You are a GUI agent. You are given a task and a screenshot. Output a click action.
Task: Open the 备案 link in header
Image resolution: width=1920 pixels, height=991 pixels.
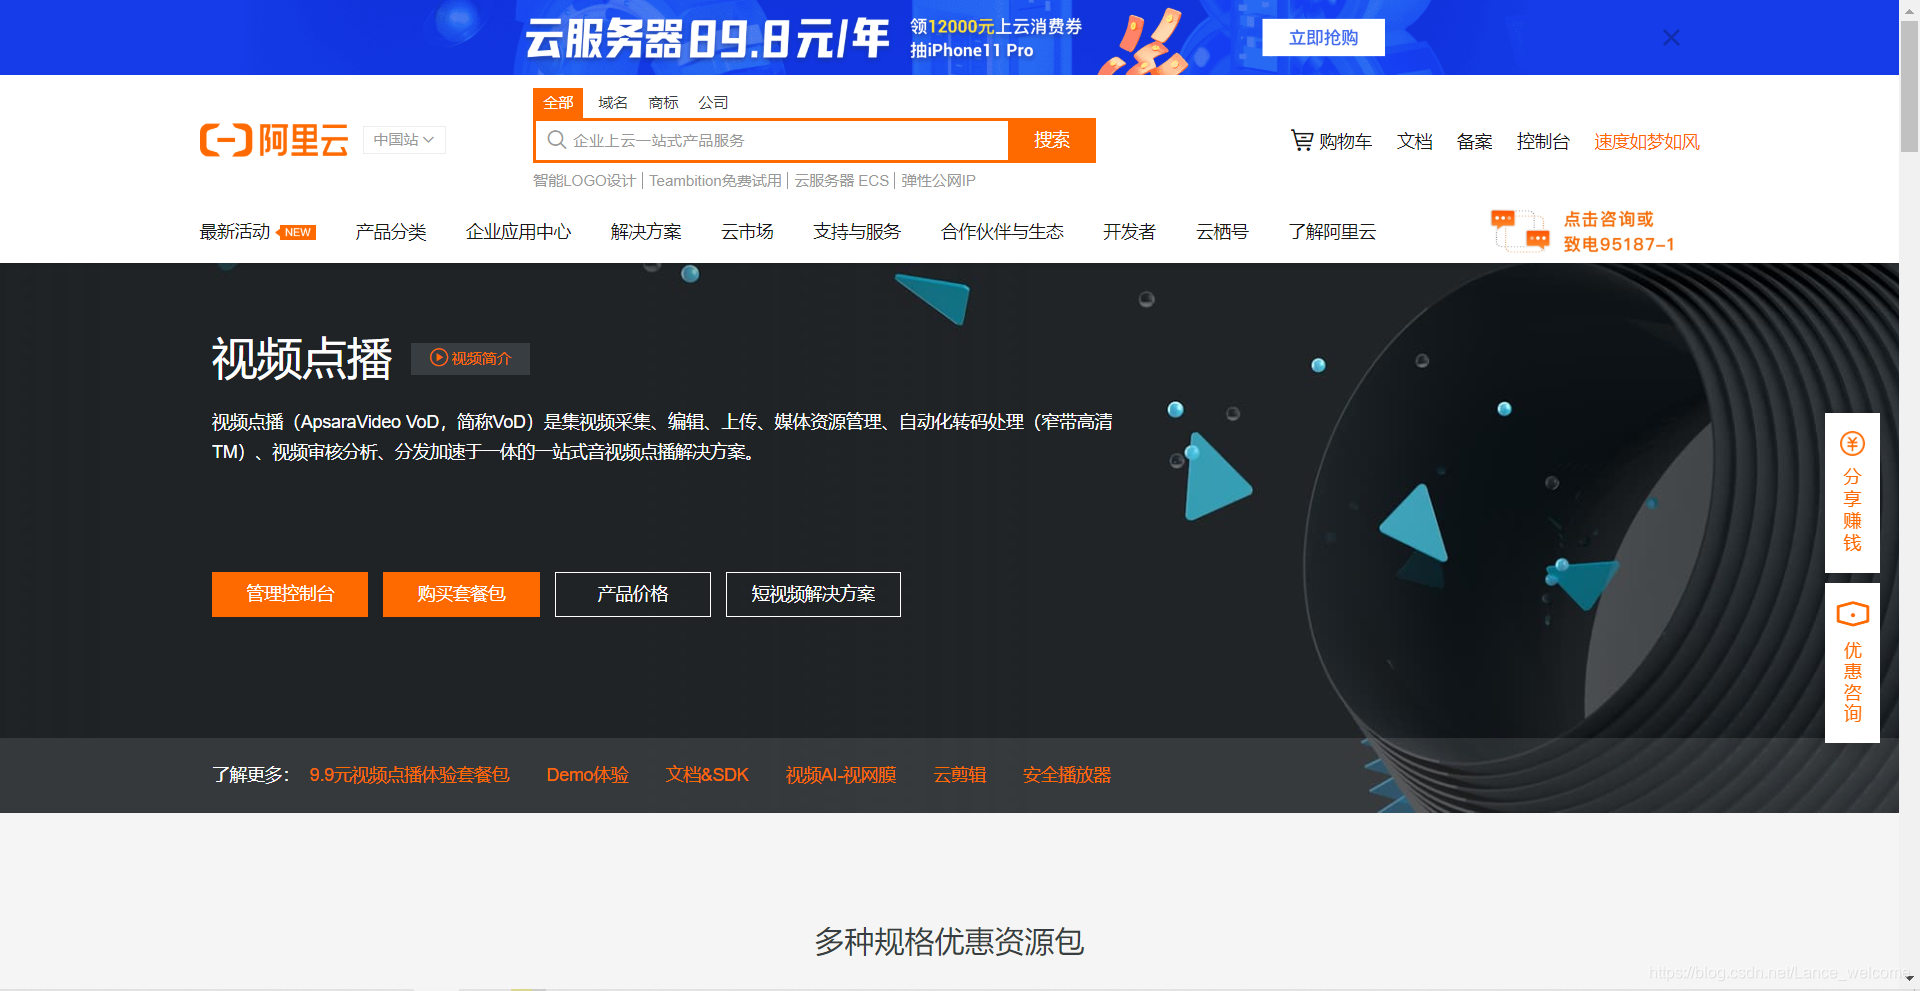[x=1474, y=142]
